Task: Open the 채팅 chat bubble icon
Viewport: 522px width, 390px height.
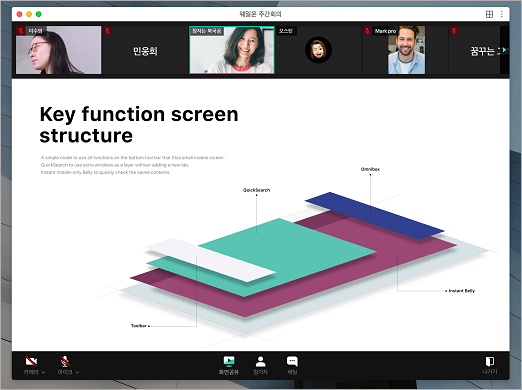Action: point(292,361)
